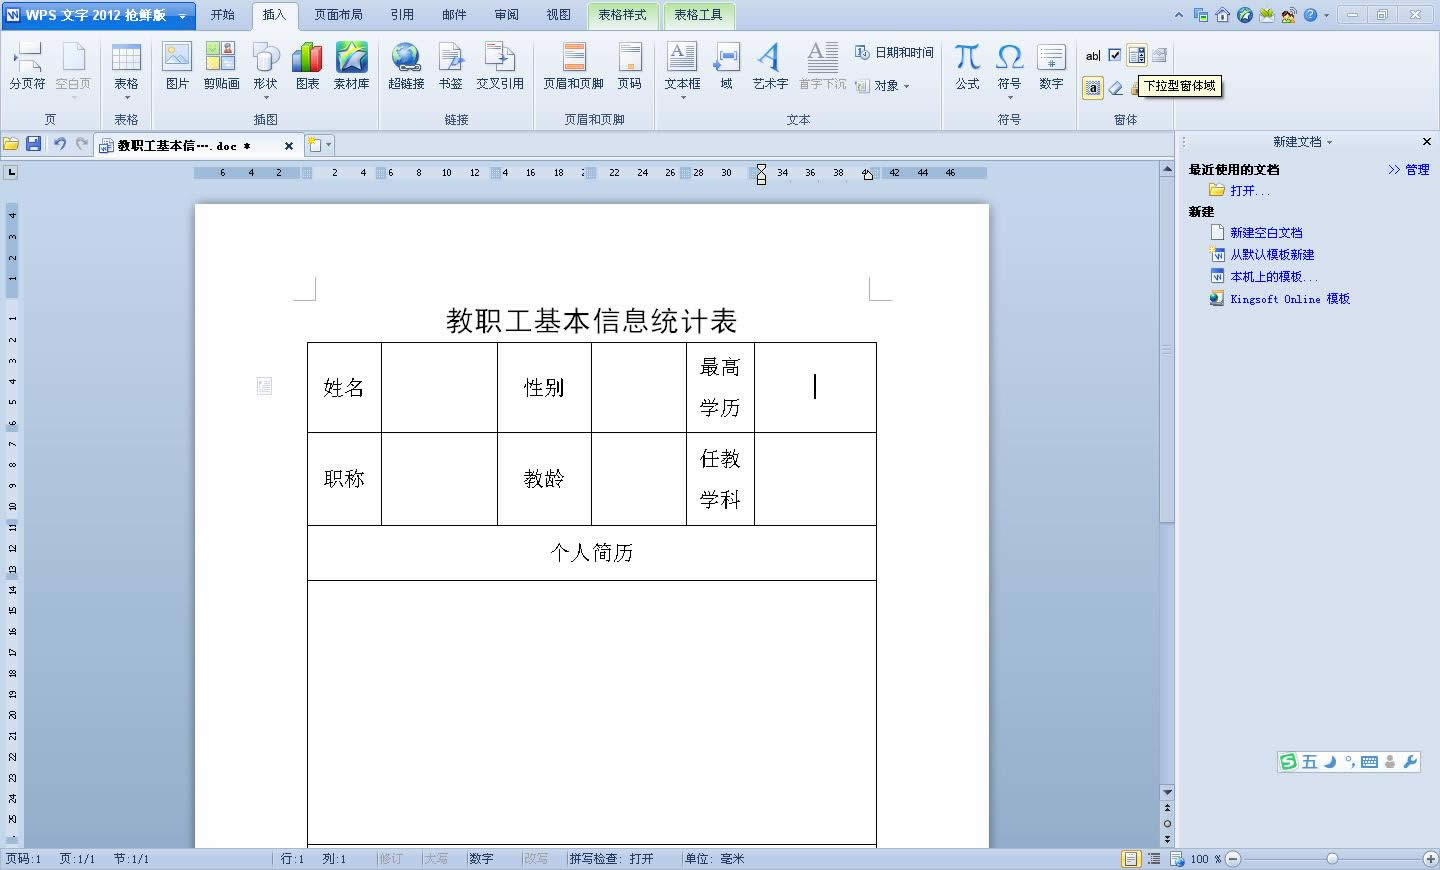The height and width of the screenshot is (870, 1440).
Task: Click the zoom slider handle
Action: (1332, 859)
